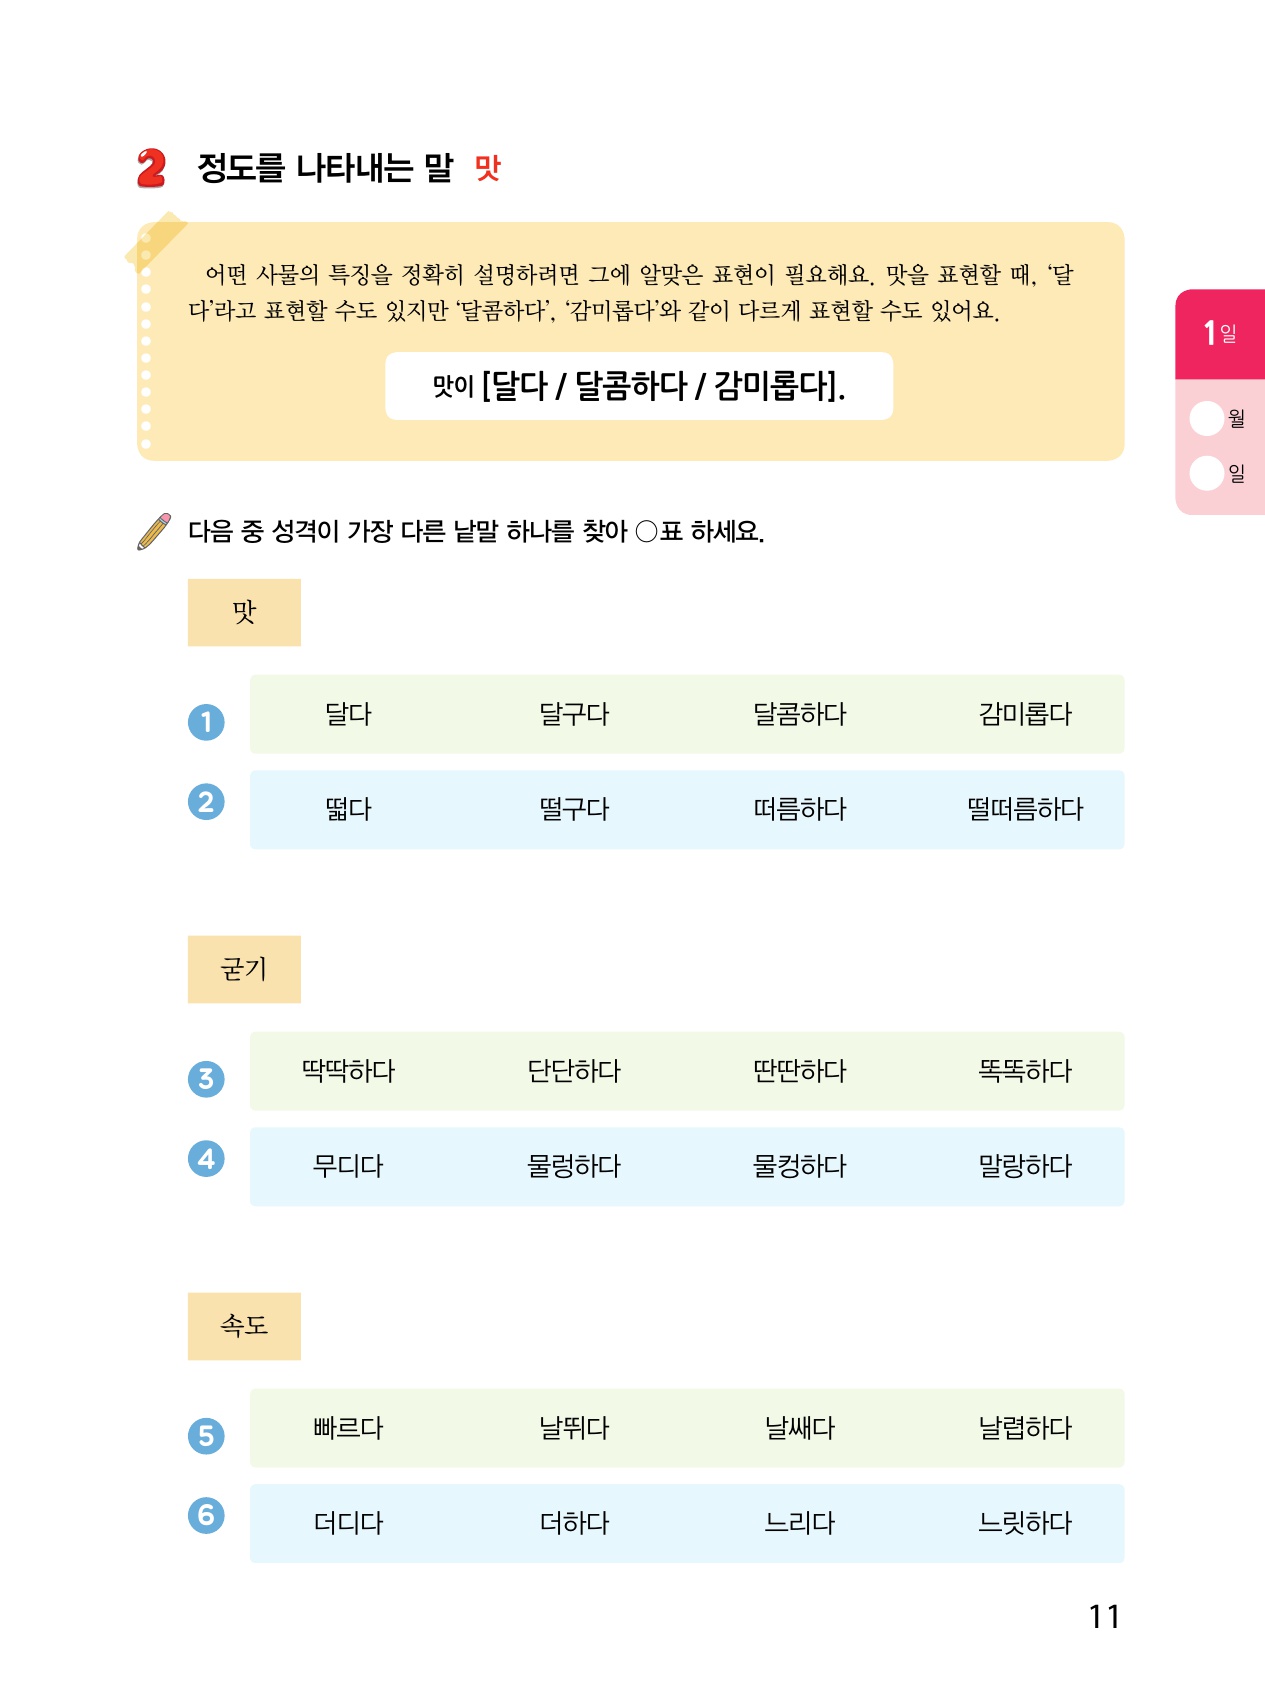Choose the word 떨구다 in row 2
The width and height of the screenshot is (1265, 1700).
[x=574, y=809]
